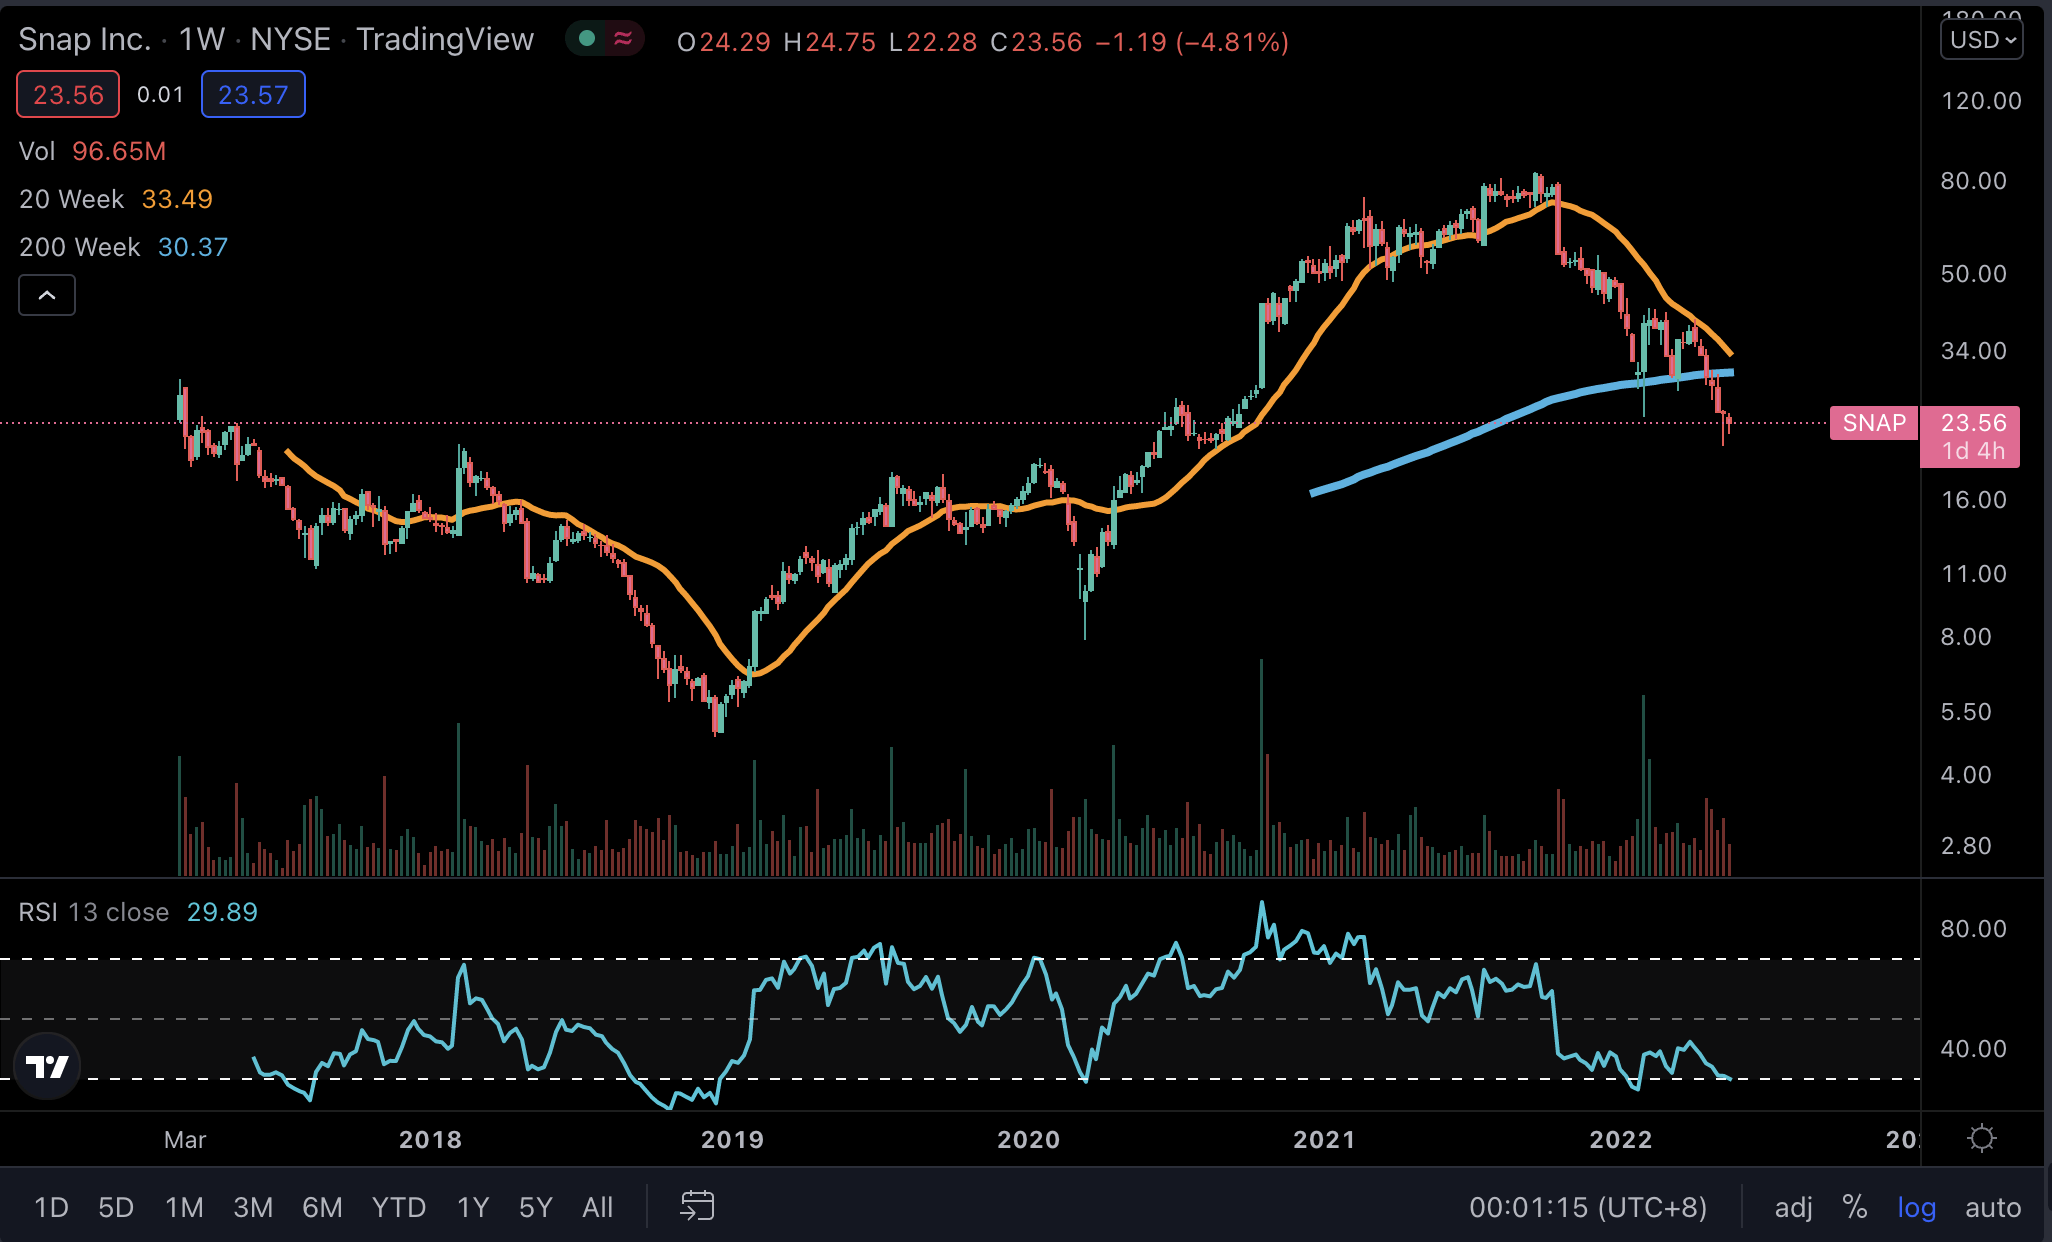Click the 120.00 price axis value
Image resolution: width=2052 pixels, height=1242 pixels.
(1981, 101)
